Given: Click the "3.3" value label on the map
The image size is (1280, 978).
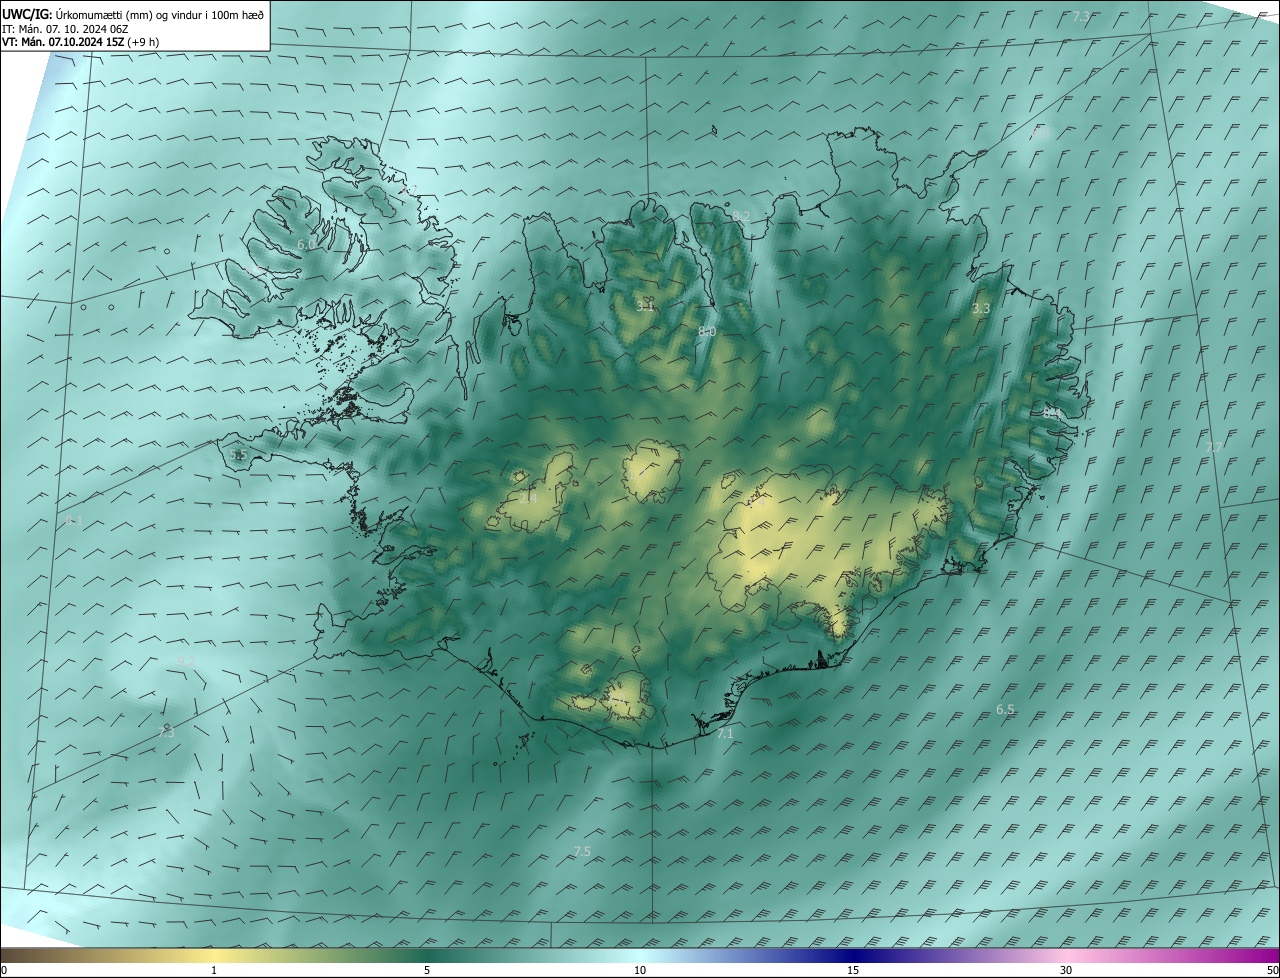Looking at the screenshot, I should [x=981, y=309].
